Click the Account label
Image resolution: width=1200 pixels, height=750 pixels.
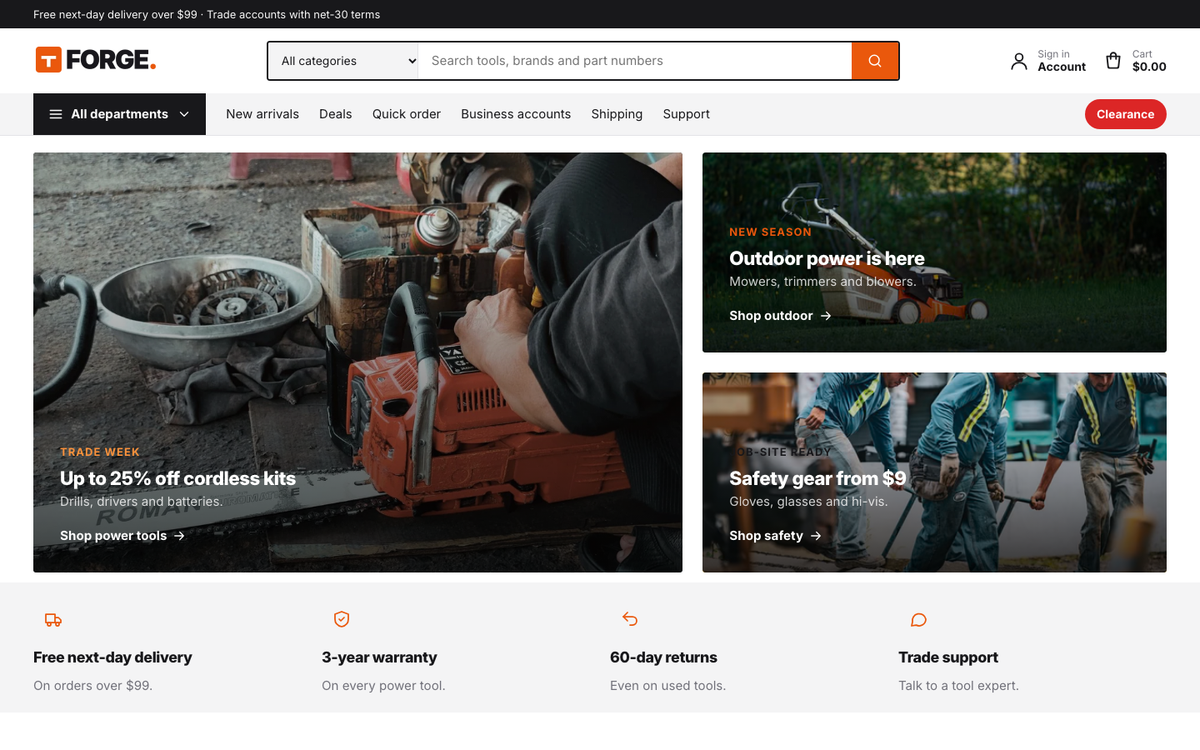pos(1061,67)
